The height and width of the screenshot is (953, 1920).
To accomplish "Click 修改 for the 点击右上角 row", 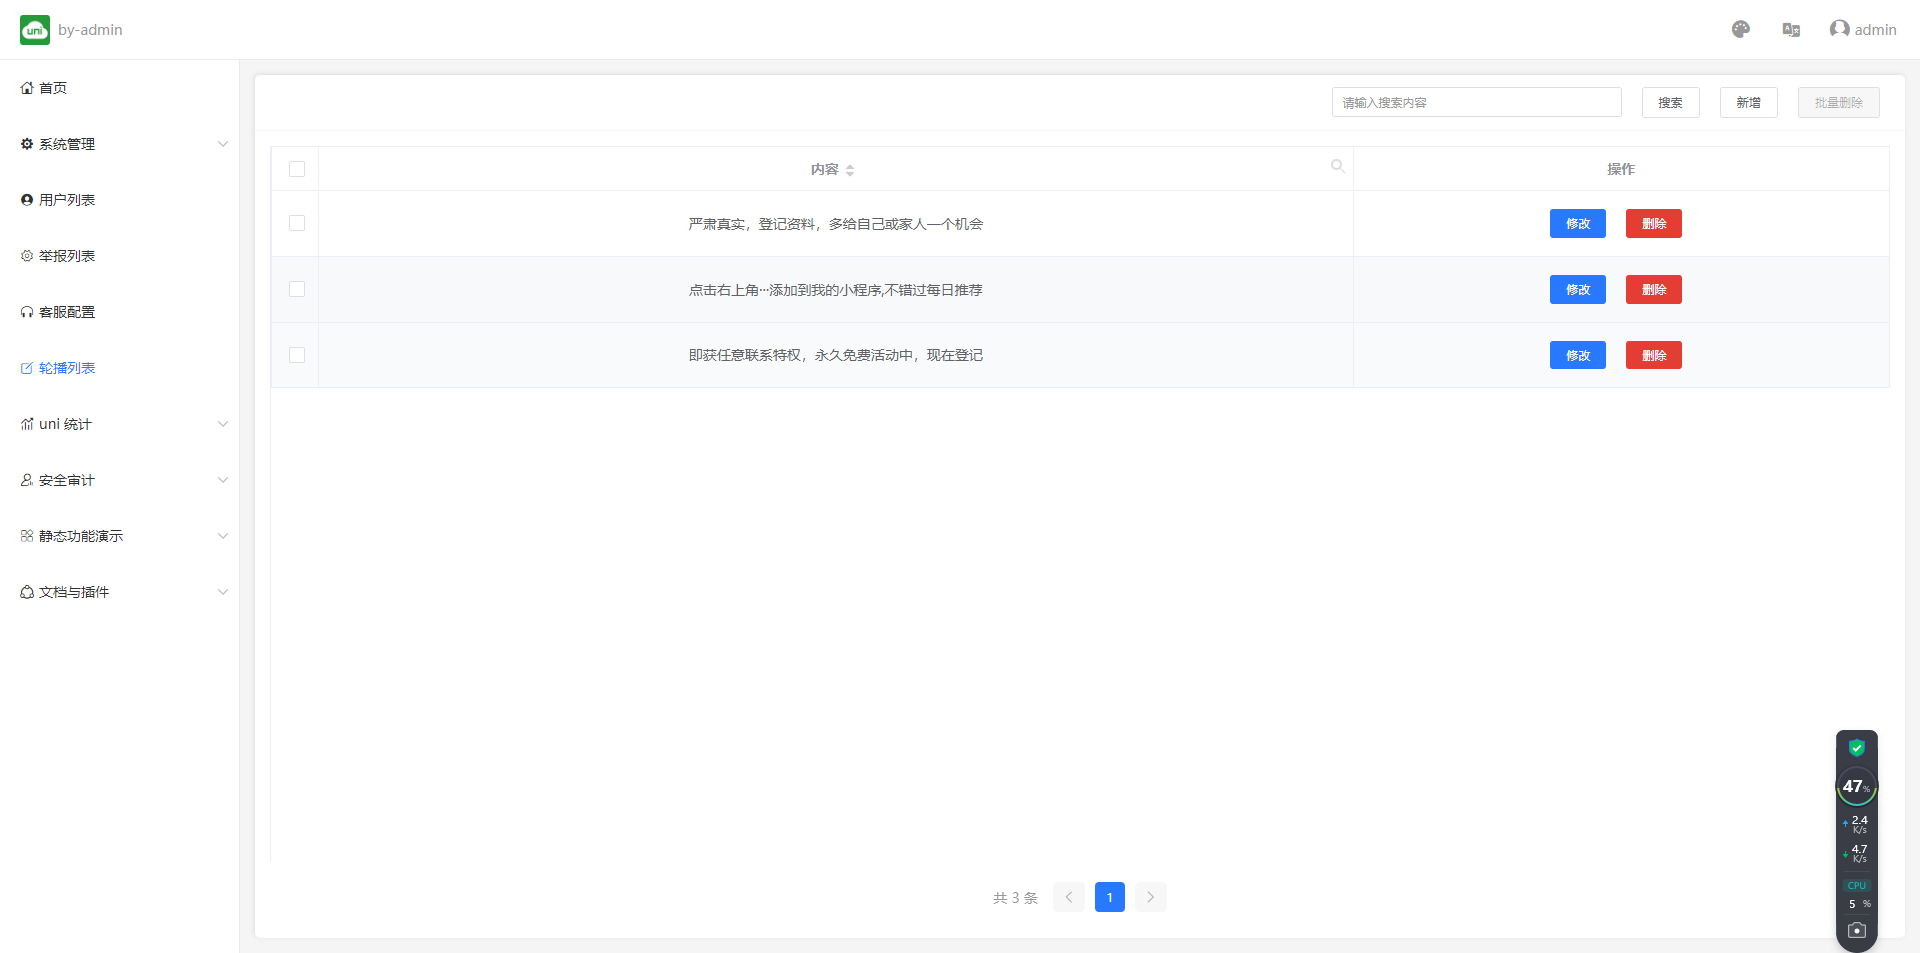I will click(x=1578, y=290).
